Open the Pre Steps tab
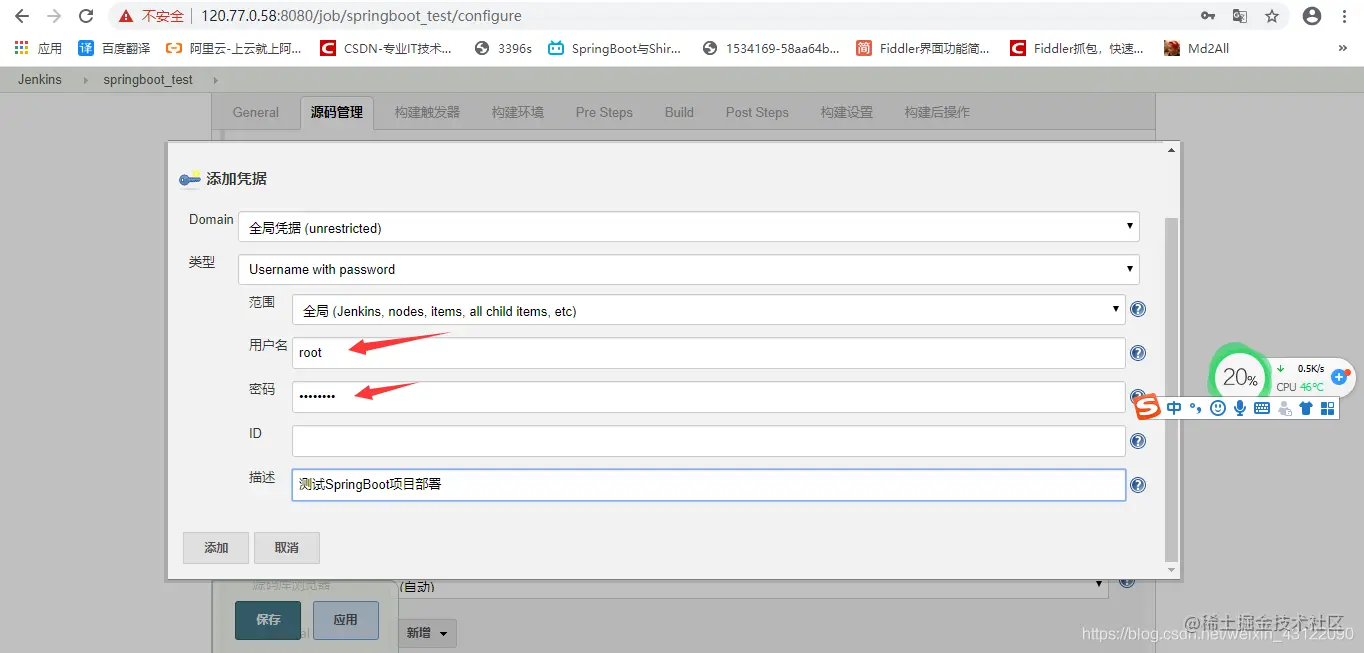 [604, 112]
